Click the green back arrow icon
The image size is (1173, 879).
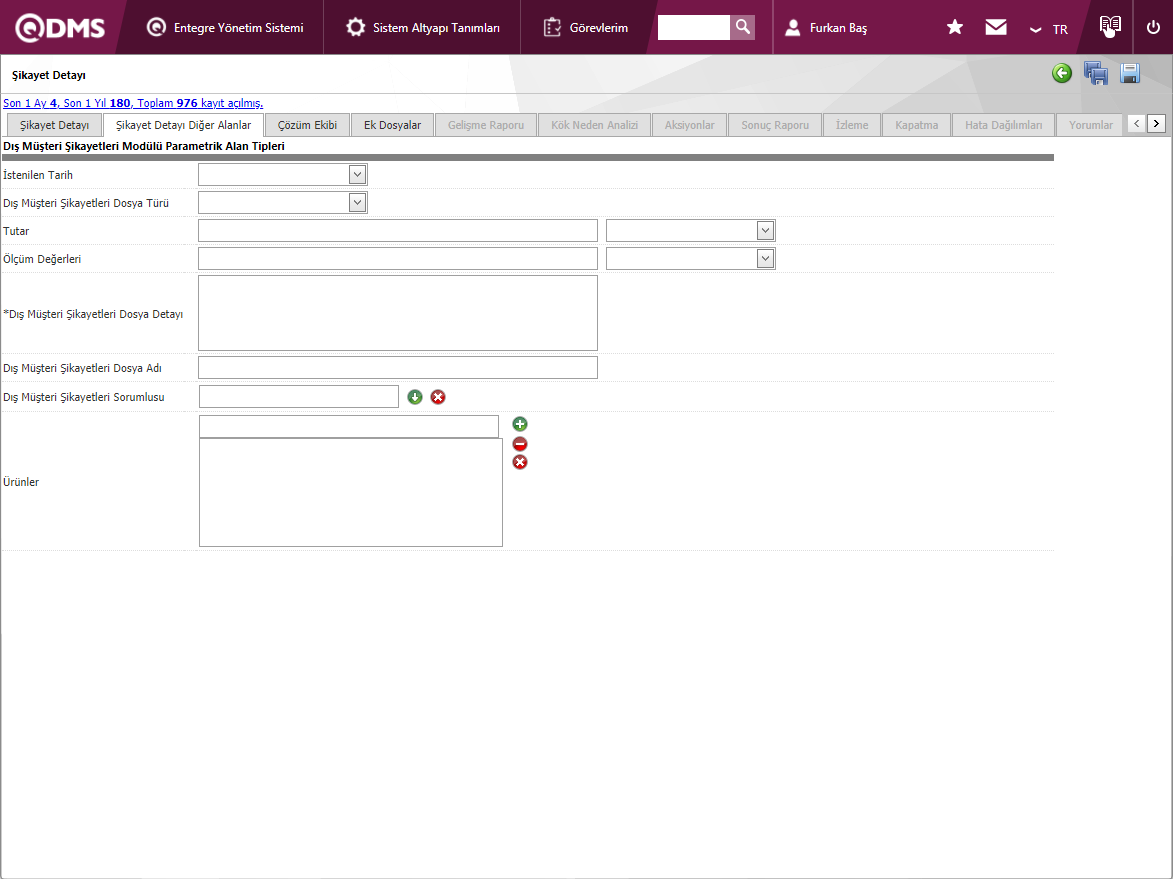pos(1062,73)
